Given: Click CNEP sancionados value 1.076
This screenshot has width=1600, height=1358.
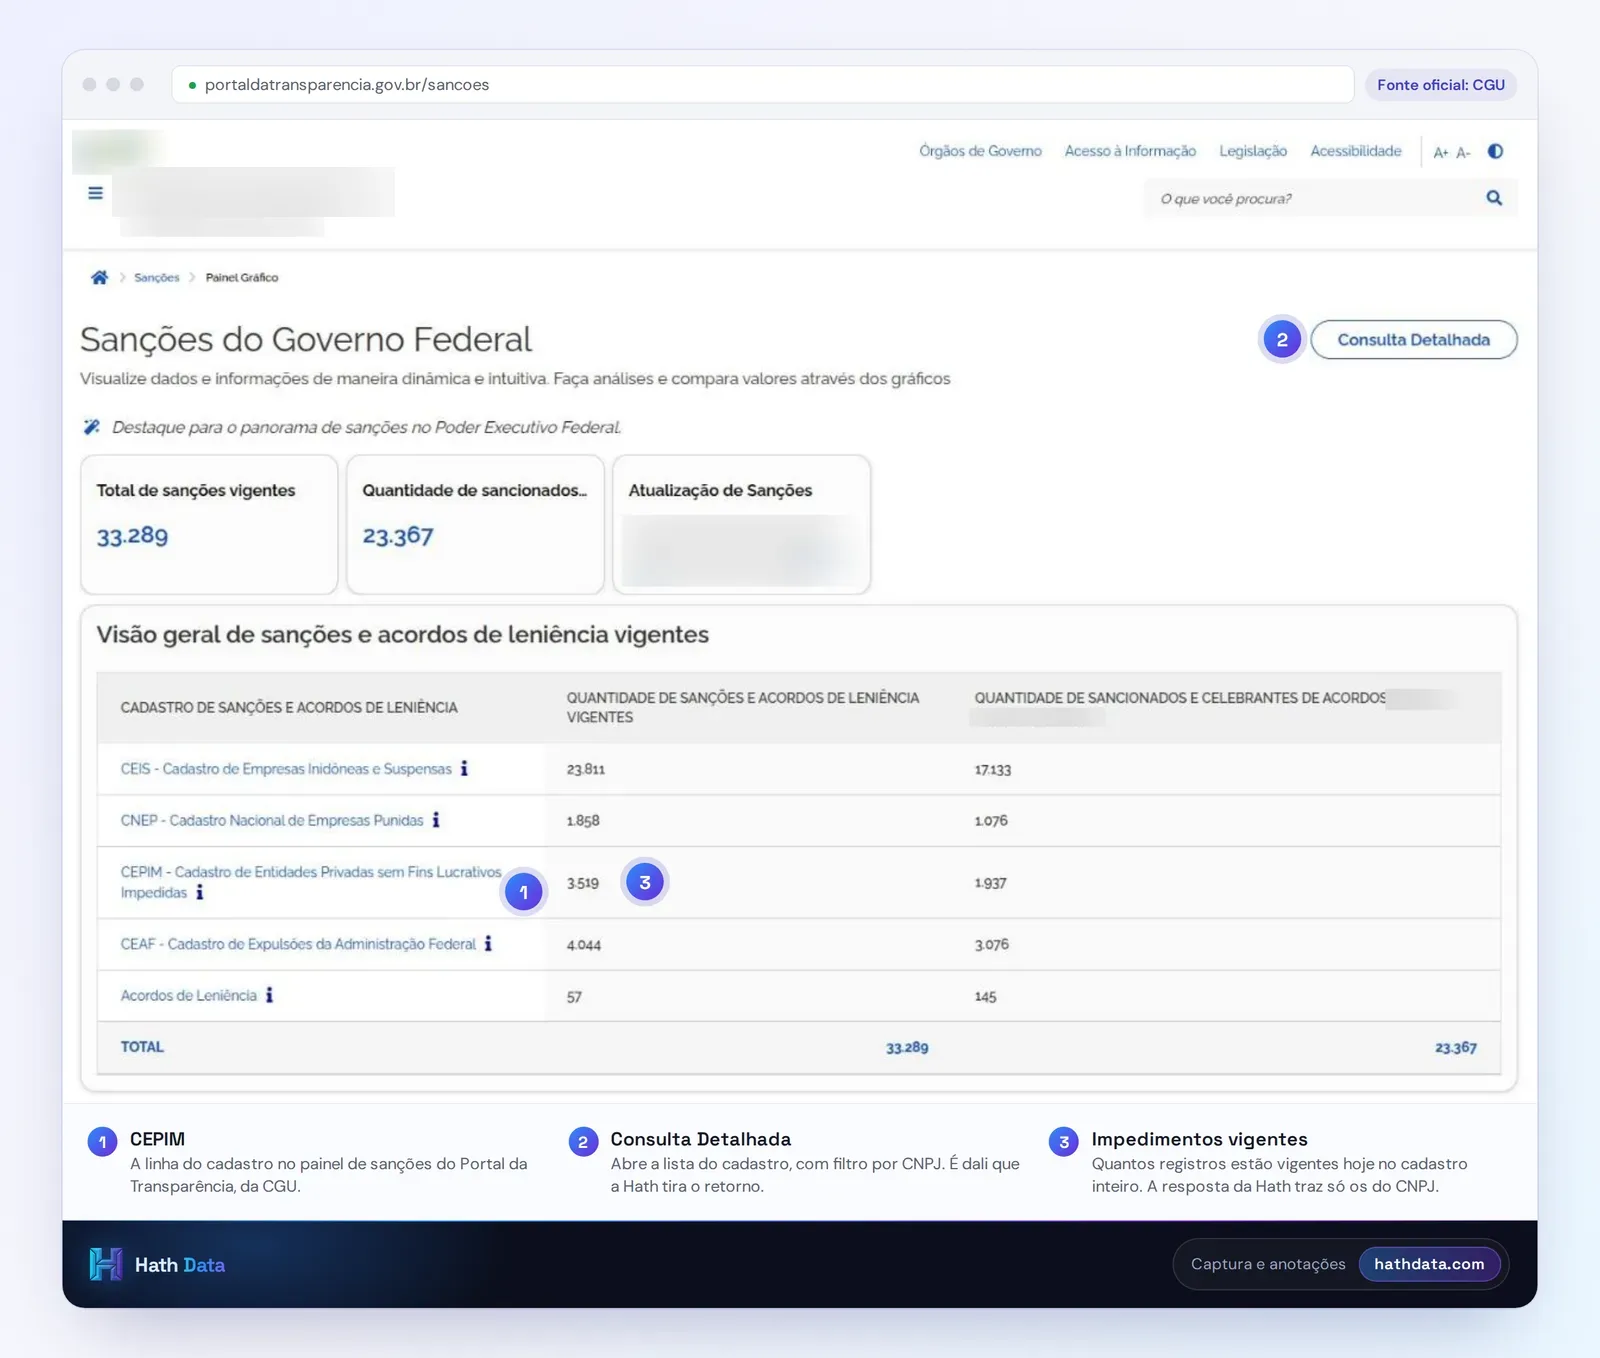Looking at the screenshot, I should (x=991, y=820).
